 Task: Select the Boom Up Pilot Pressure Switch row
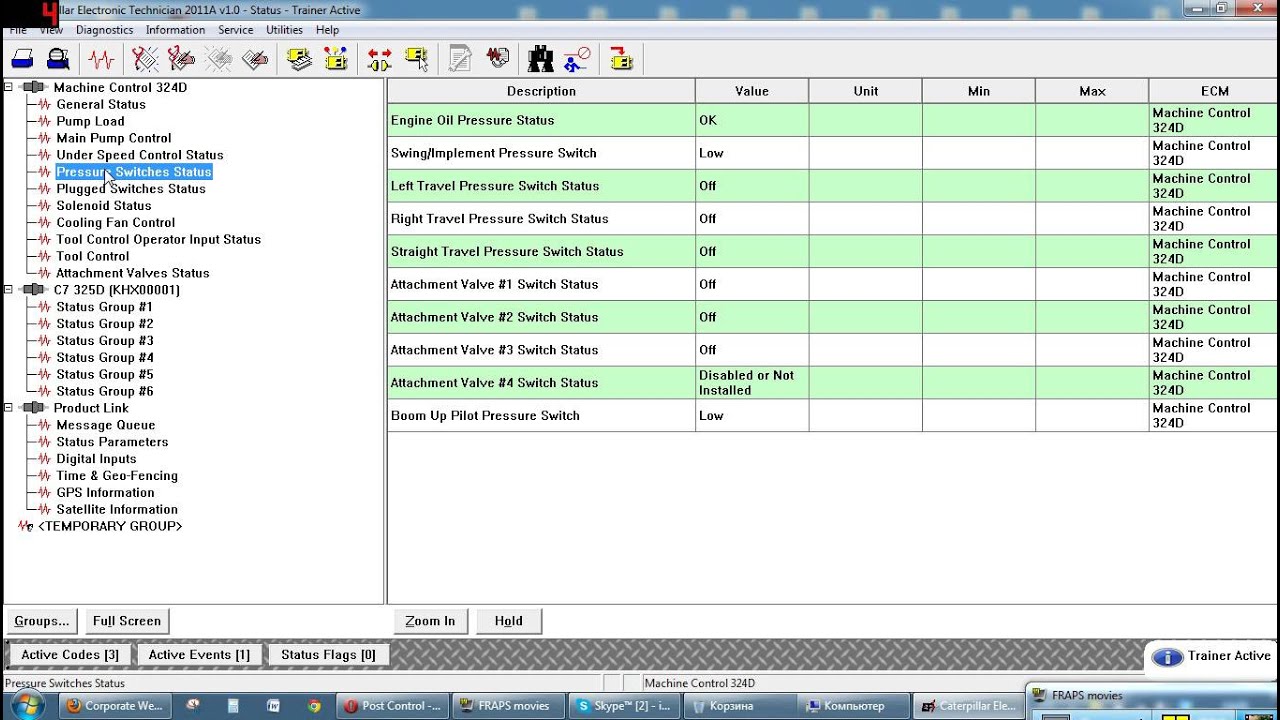coord(832,416)
